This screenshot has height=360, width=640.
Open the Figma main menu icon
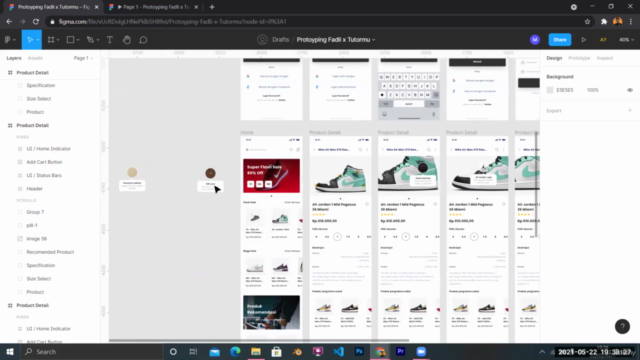point(7,40)
